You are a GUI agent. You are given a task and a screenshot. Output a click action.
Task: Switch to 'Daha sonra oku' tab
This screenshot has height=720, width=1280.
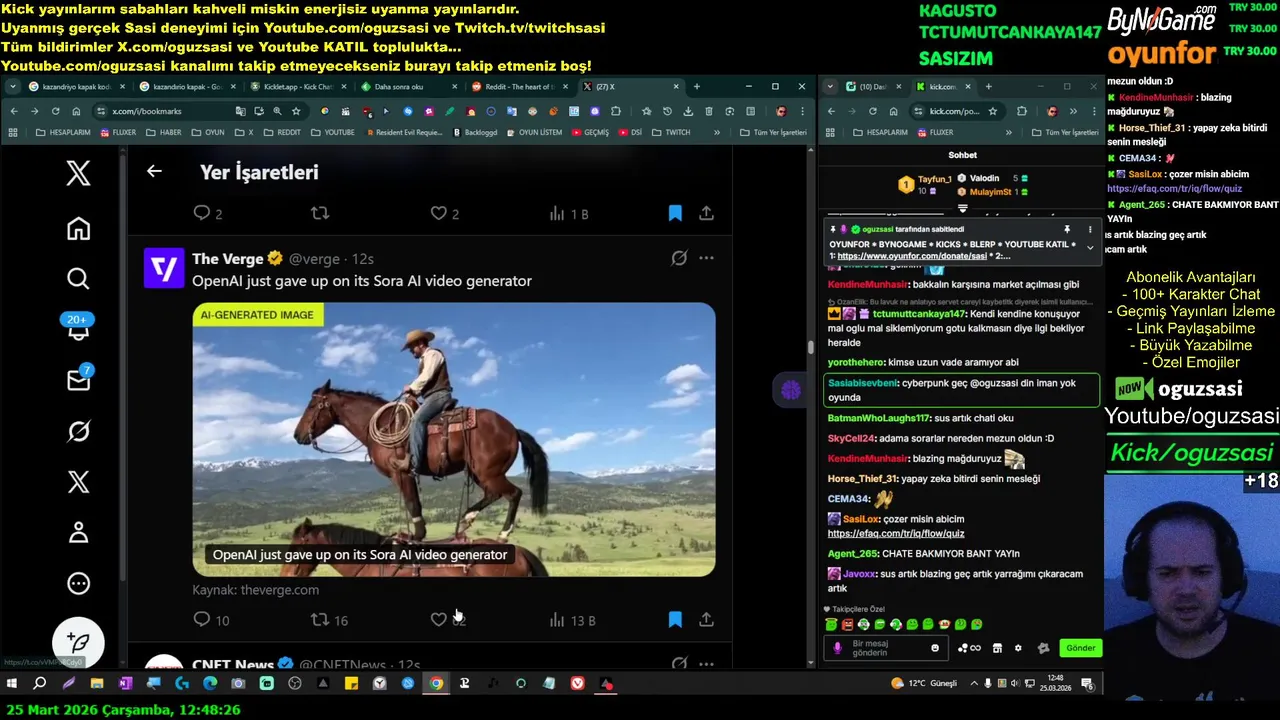pyautogui.click(x=405, y=87)
